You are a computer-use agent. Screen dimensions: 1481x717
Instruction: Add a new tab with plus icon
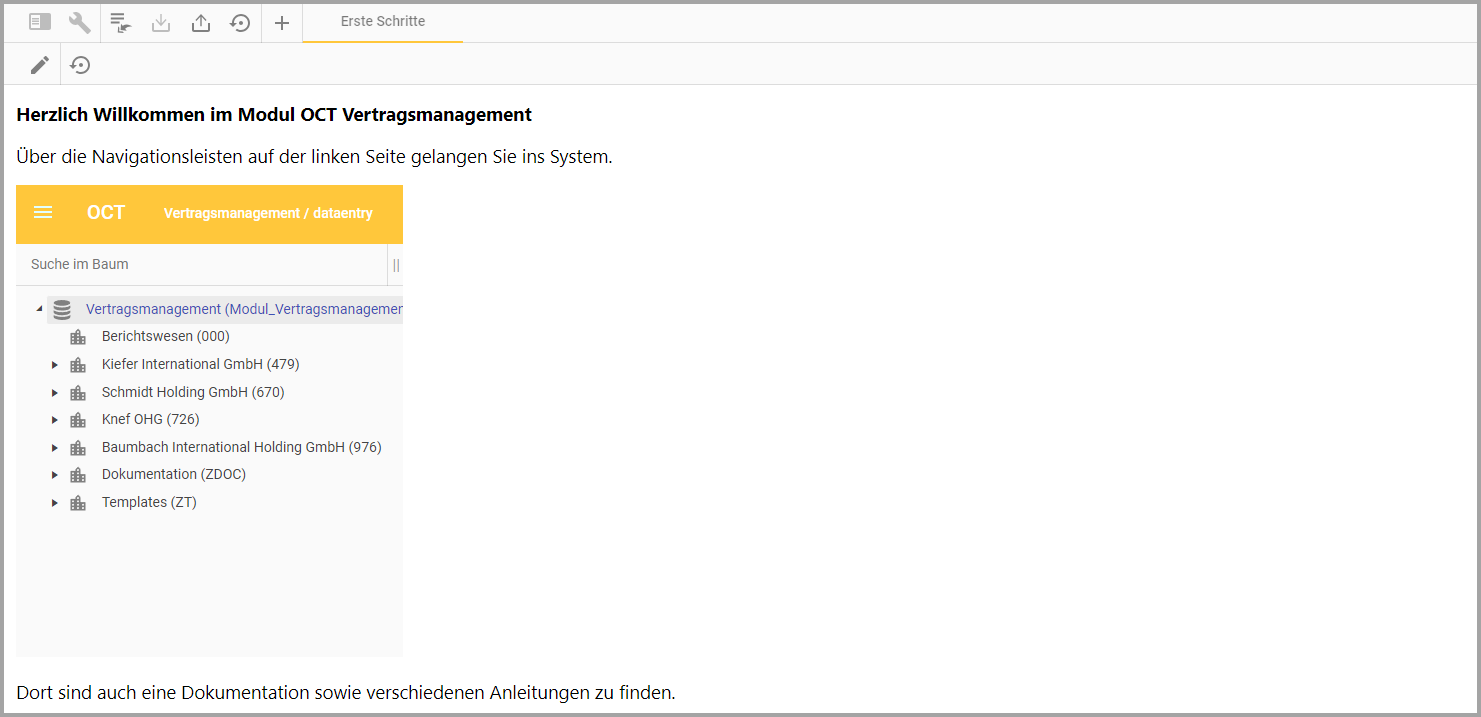pos(282,22)
